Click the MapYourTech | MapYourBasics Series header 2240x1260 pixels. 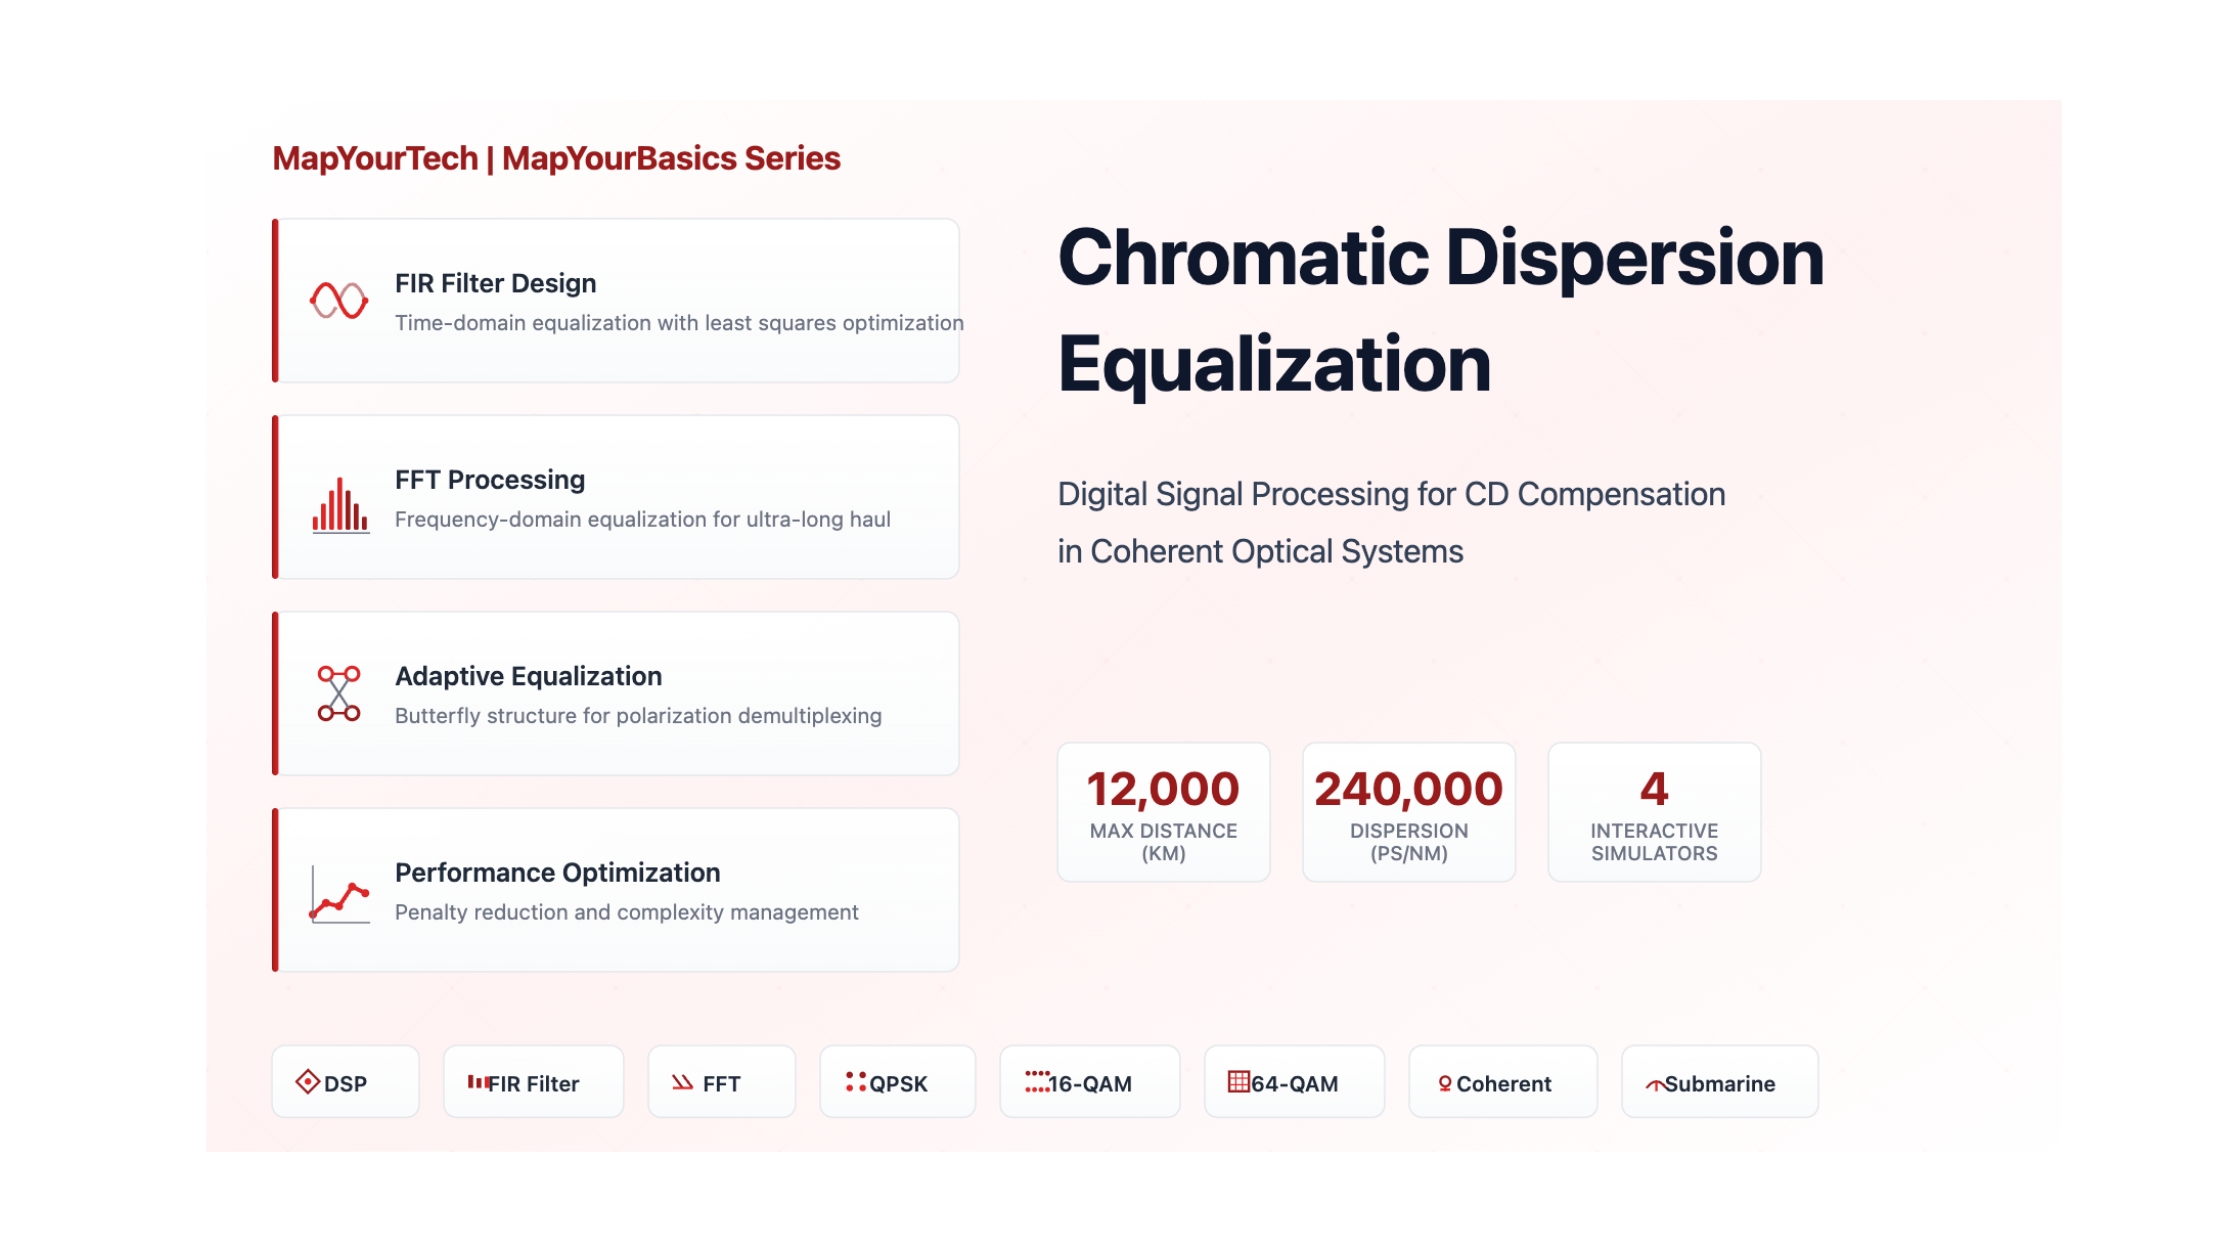[556, 159]
